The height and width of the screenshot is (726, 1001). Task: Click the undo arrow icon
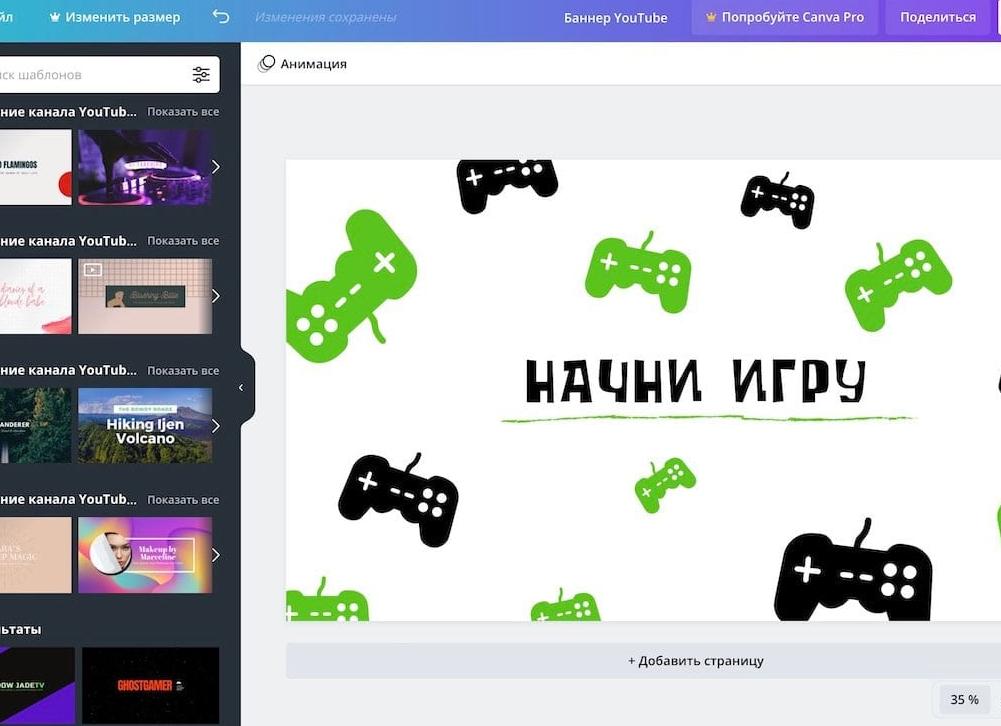point(221,17)
